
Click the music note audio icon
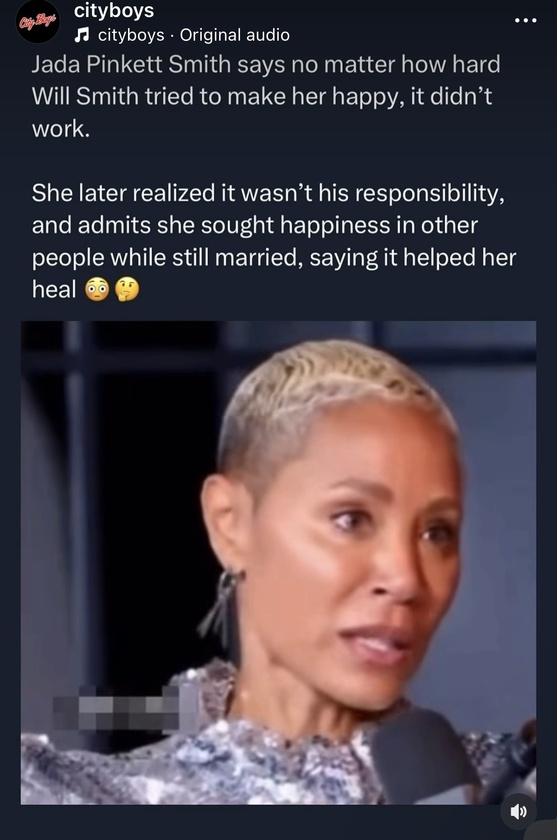(x=81, y=35)
